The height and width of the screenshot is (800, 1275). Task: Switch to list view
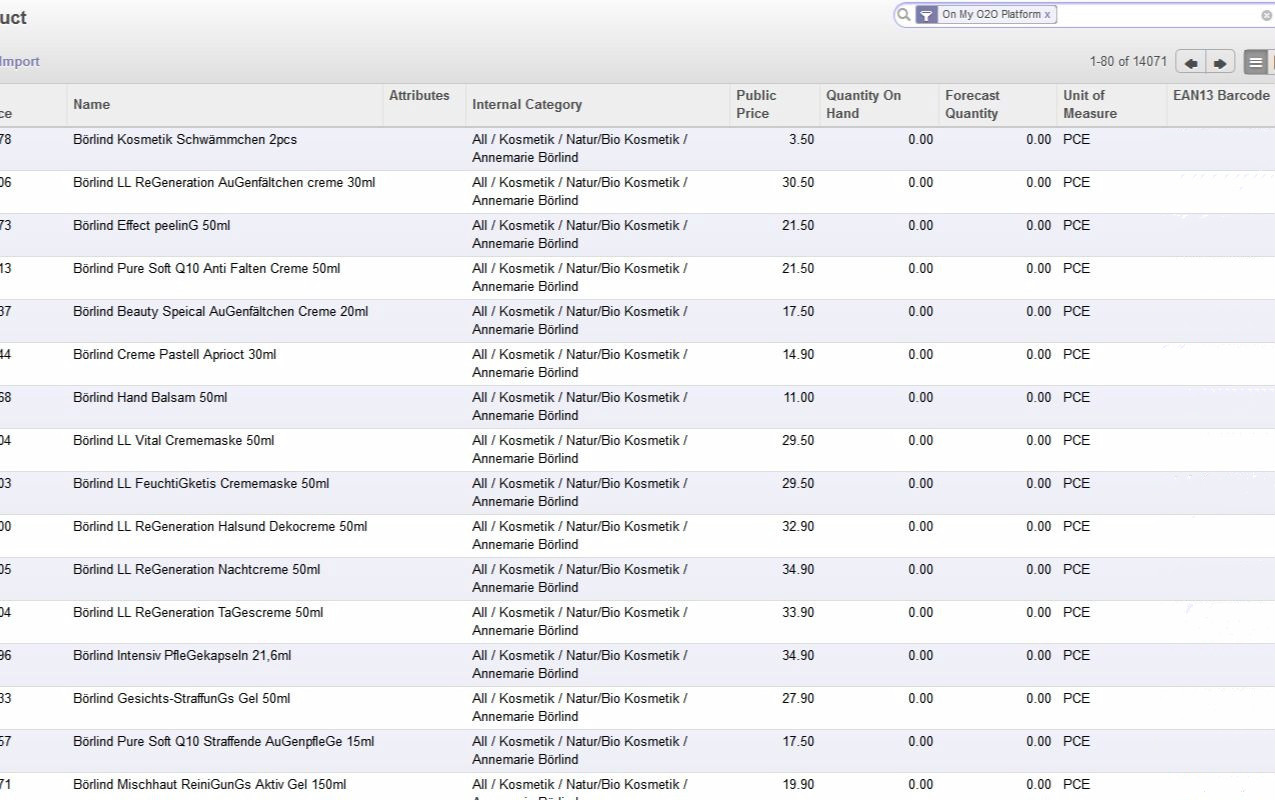(1256, 62)
